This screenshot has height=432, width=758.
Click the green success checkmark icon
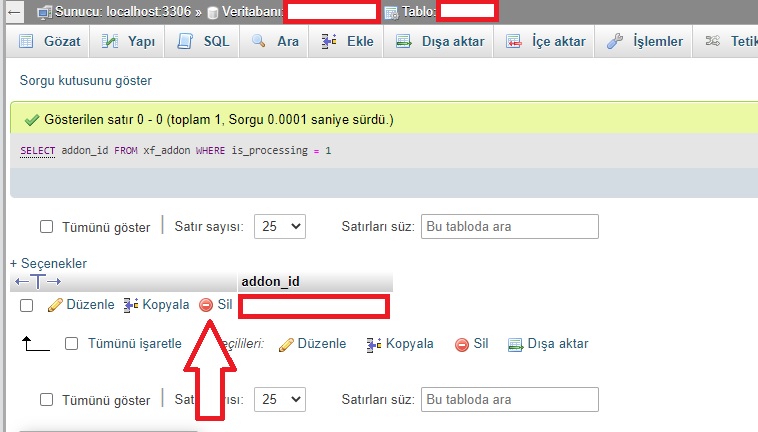point(32,119)
